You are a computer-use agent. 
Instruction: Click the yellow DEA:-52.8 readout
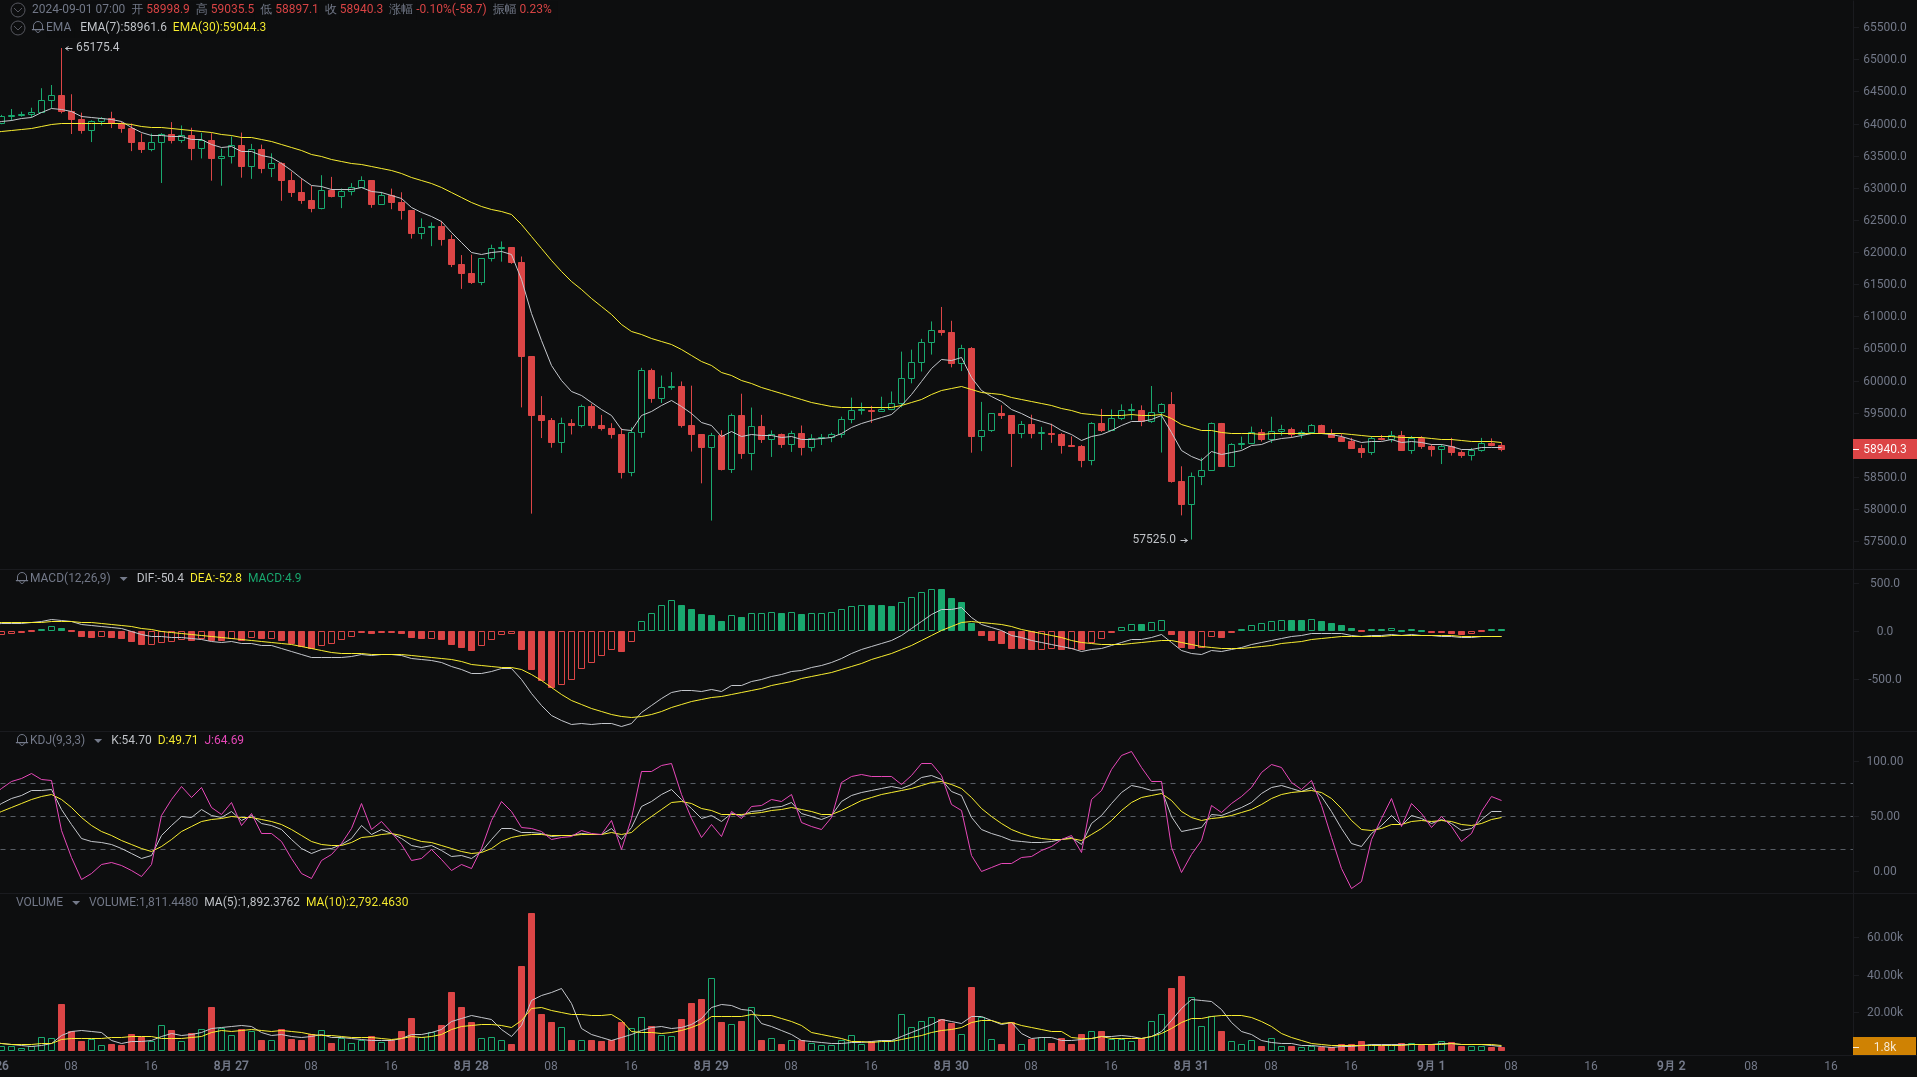216,578
